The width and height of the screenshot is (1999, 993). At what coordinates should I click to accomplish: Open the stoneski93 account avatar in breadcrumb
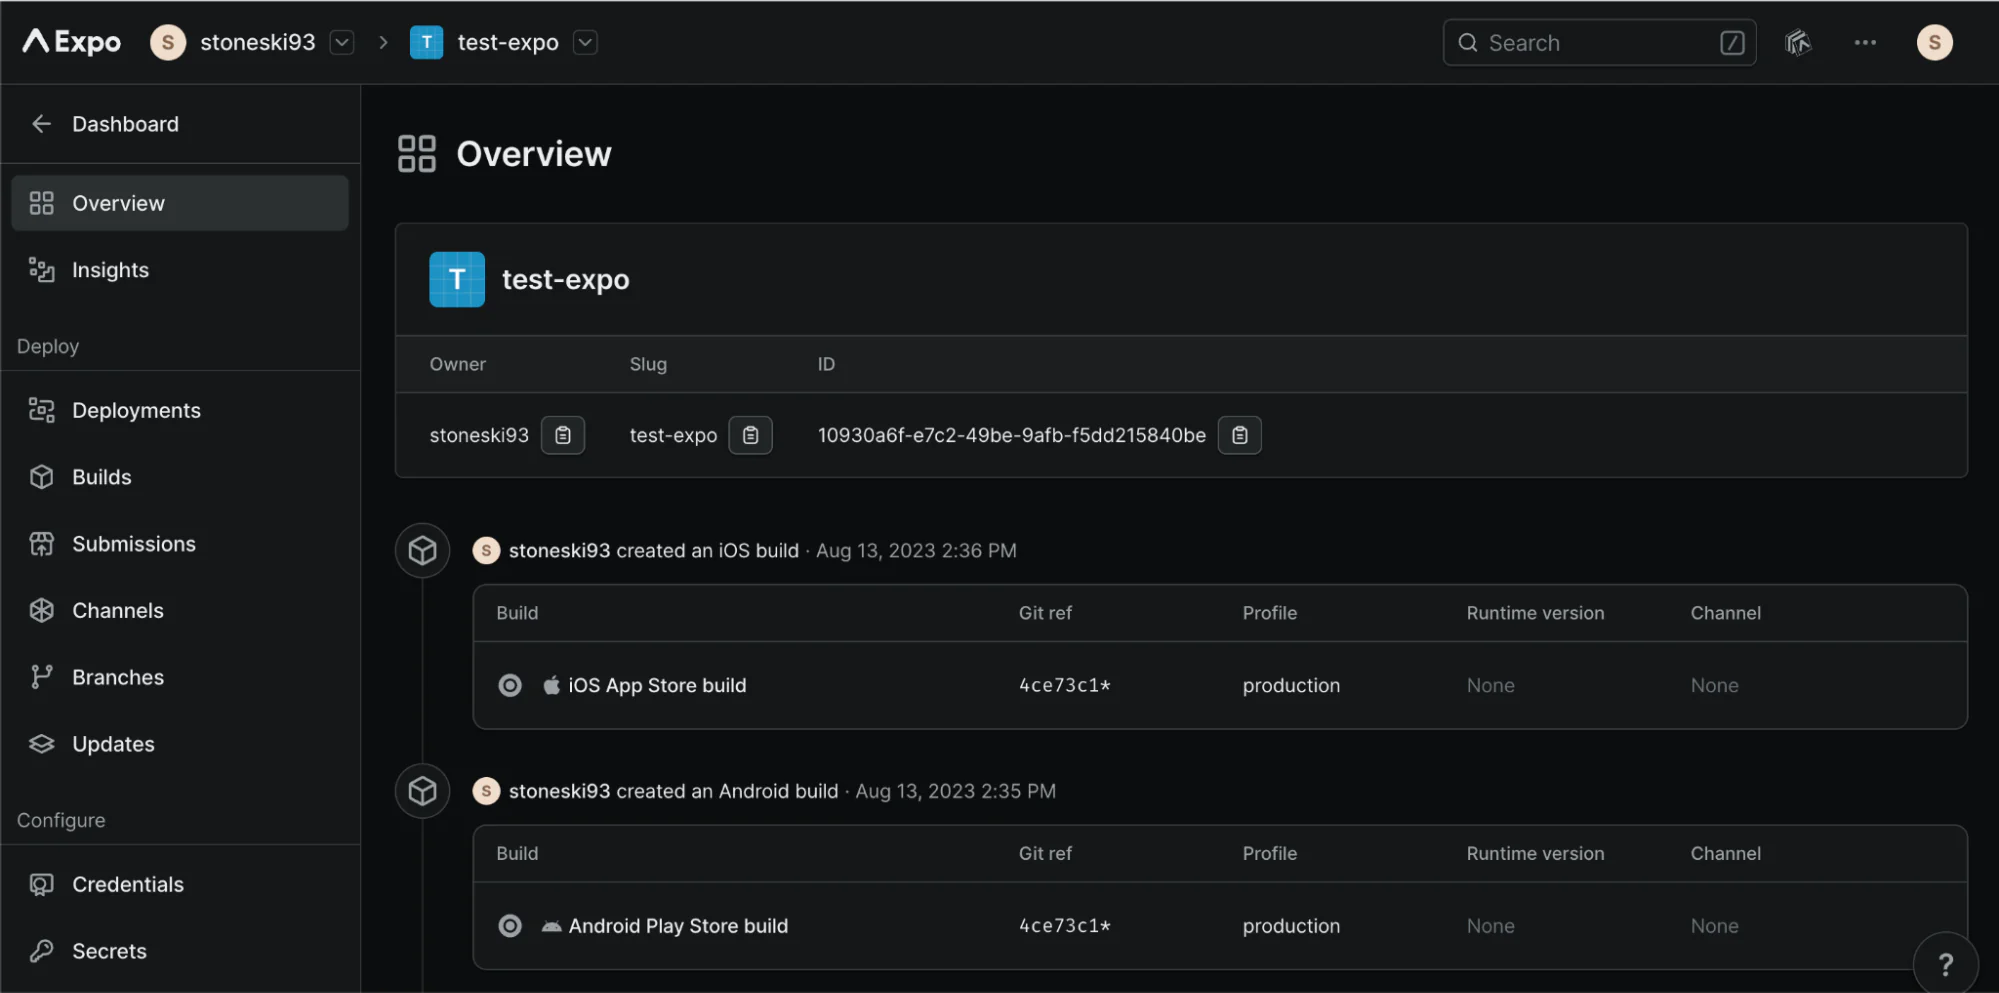click(168, 42)
